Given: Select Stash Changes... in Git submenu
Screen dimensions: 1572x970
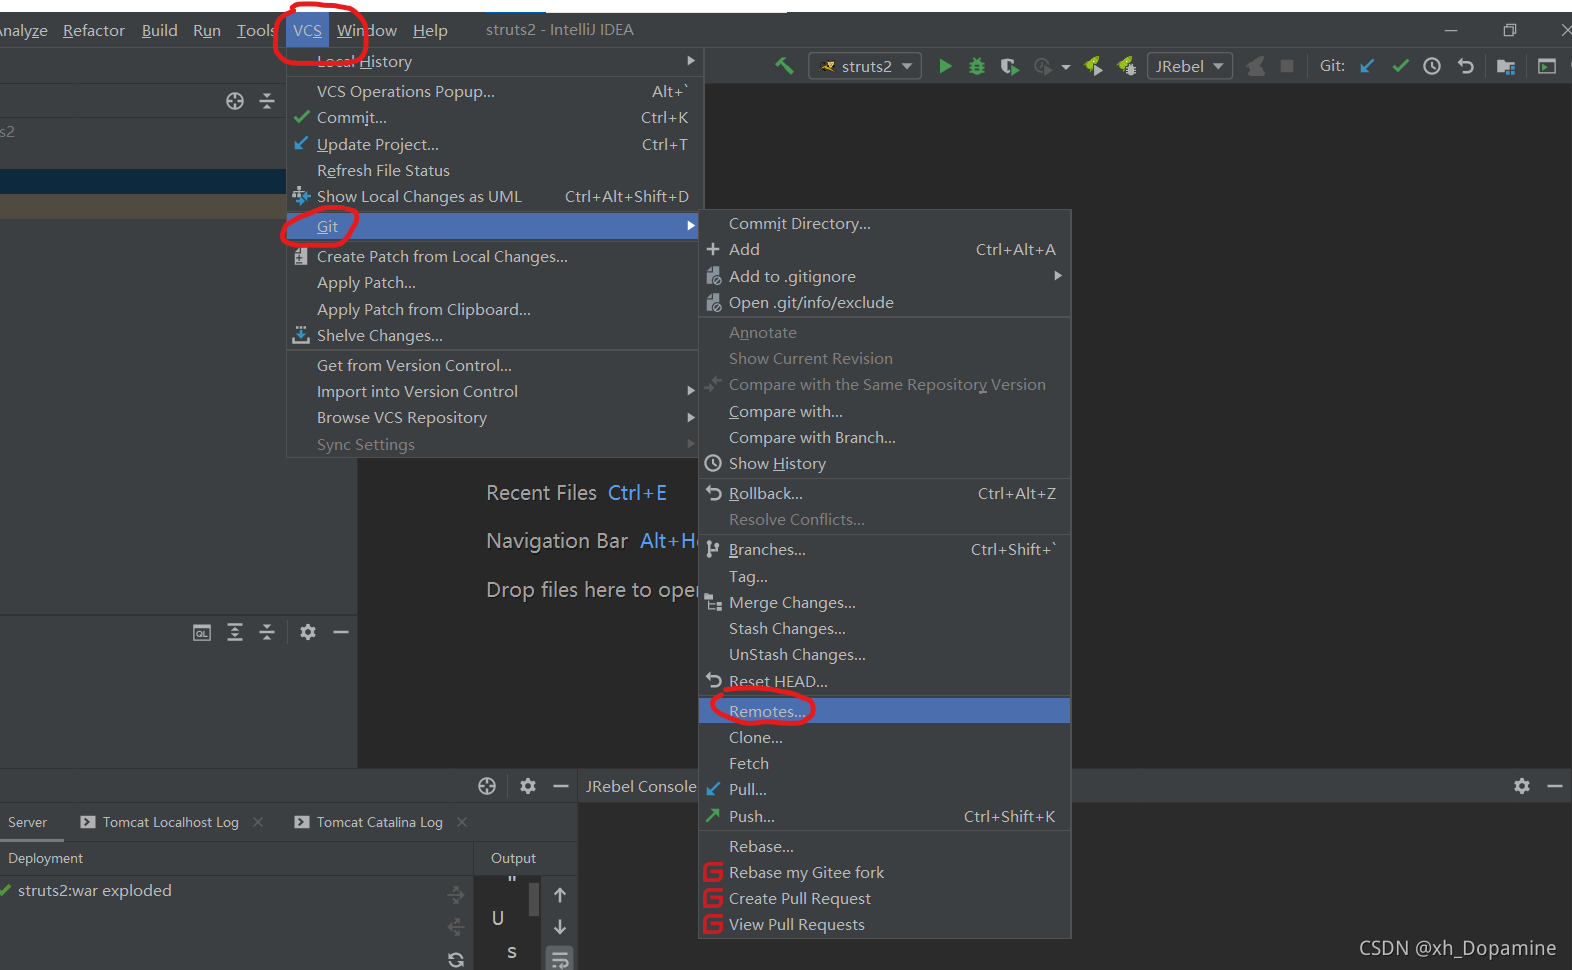Looking at the screenshot, I should tap(885, 629).
